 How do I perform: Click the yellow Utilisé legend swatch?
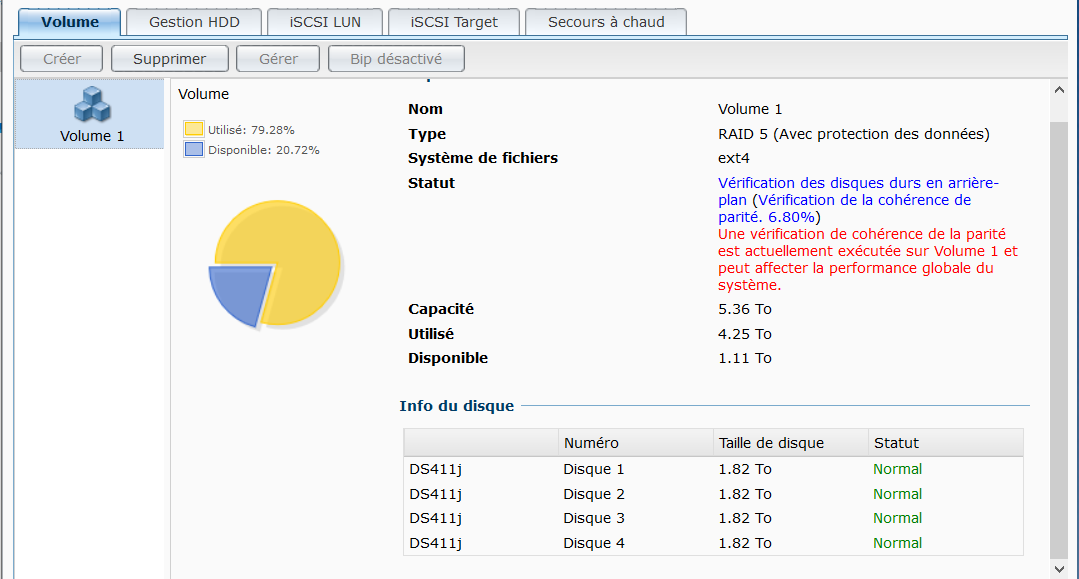[194, 129]
